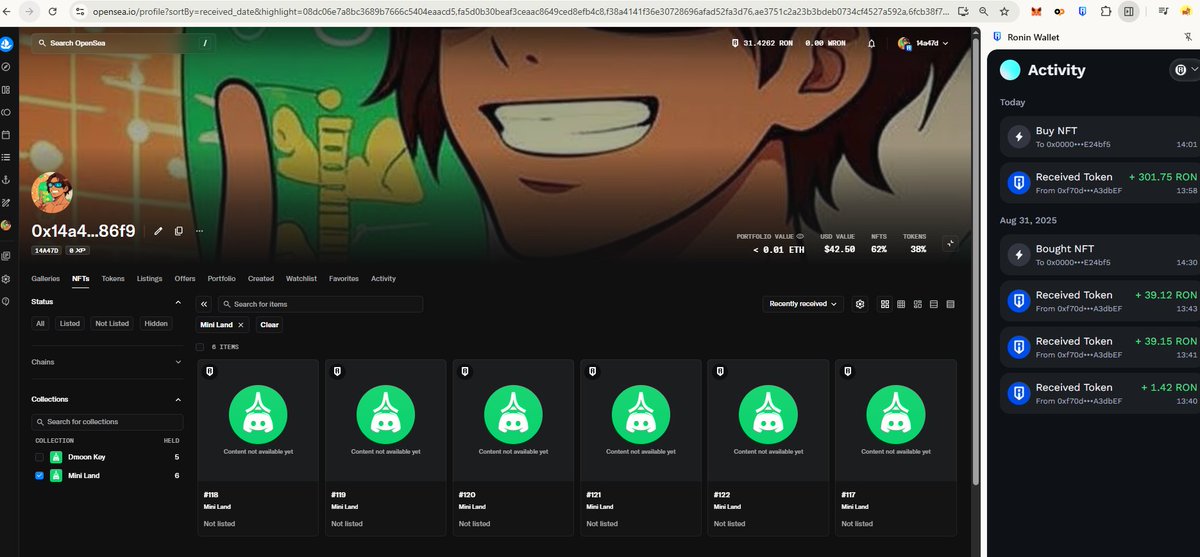Open Mini Land NFT #121 card
The height and width of the screenshot is (557, 1200).
pyautogui.click(x=641, y=448)
